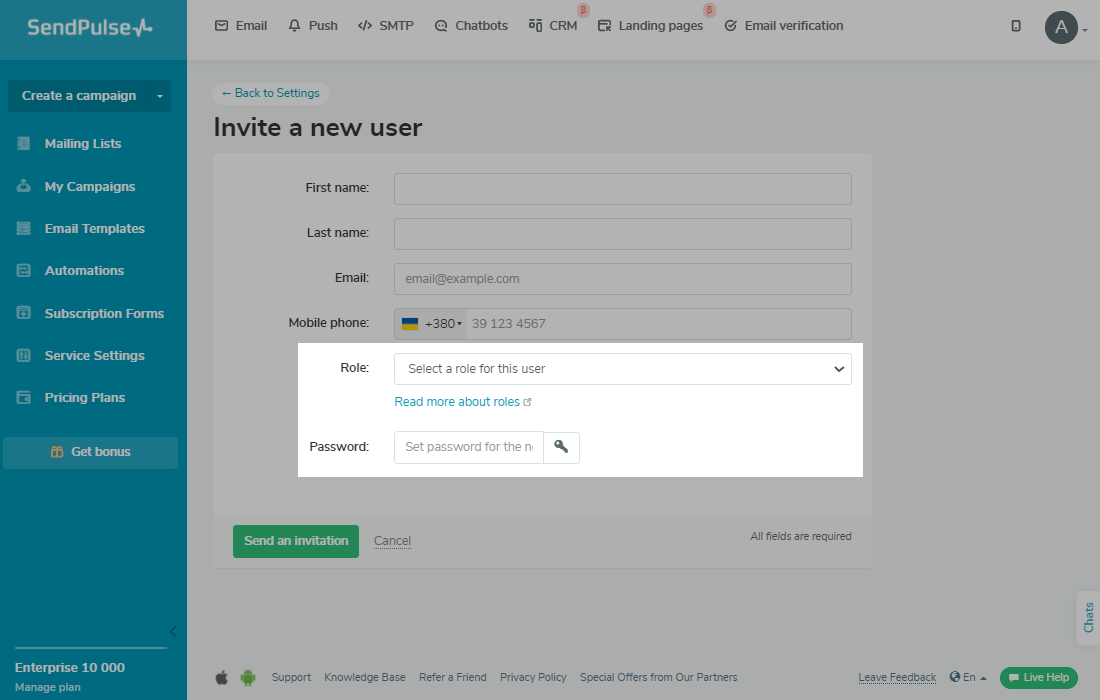Screen dimensions: 1100x700
Task: Open the Live Help chat button
Action: click(1038, 677)
